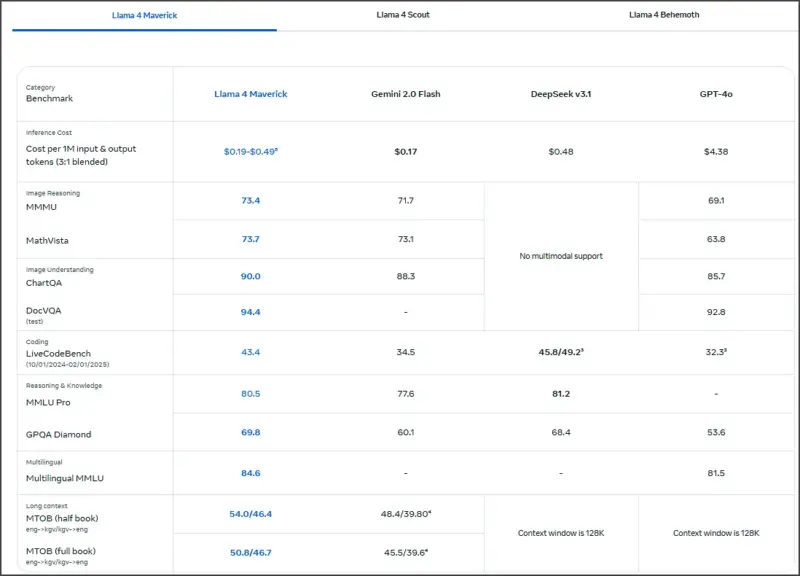Viewport: 800px width, 576px height.
Task: Select Gemini's MTOB full book 45.5/39.6
Action: click(406, 553)
